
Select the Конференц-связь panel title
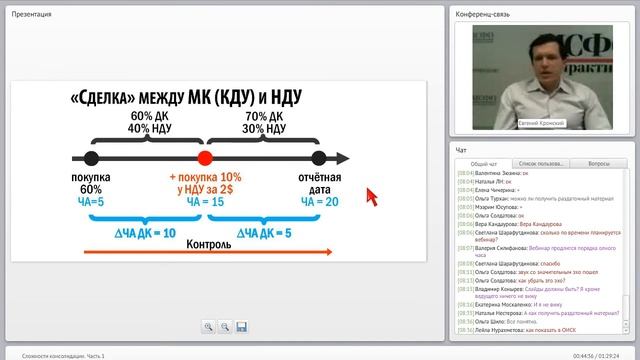click(482, 14)
